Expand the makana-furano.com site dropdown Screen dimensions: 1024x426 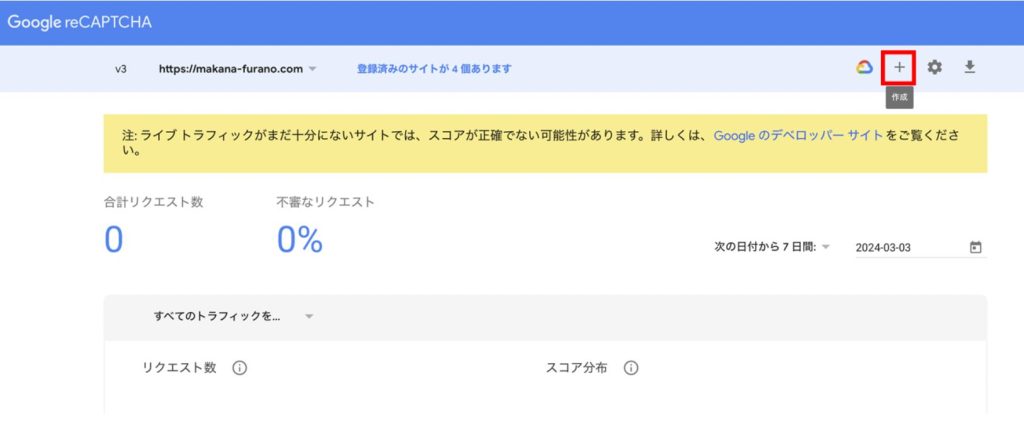click(312, 69)
